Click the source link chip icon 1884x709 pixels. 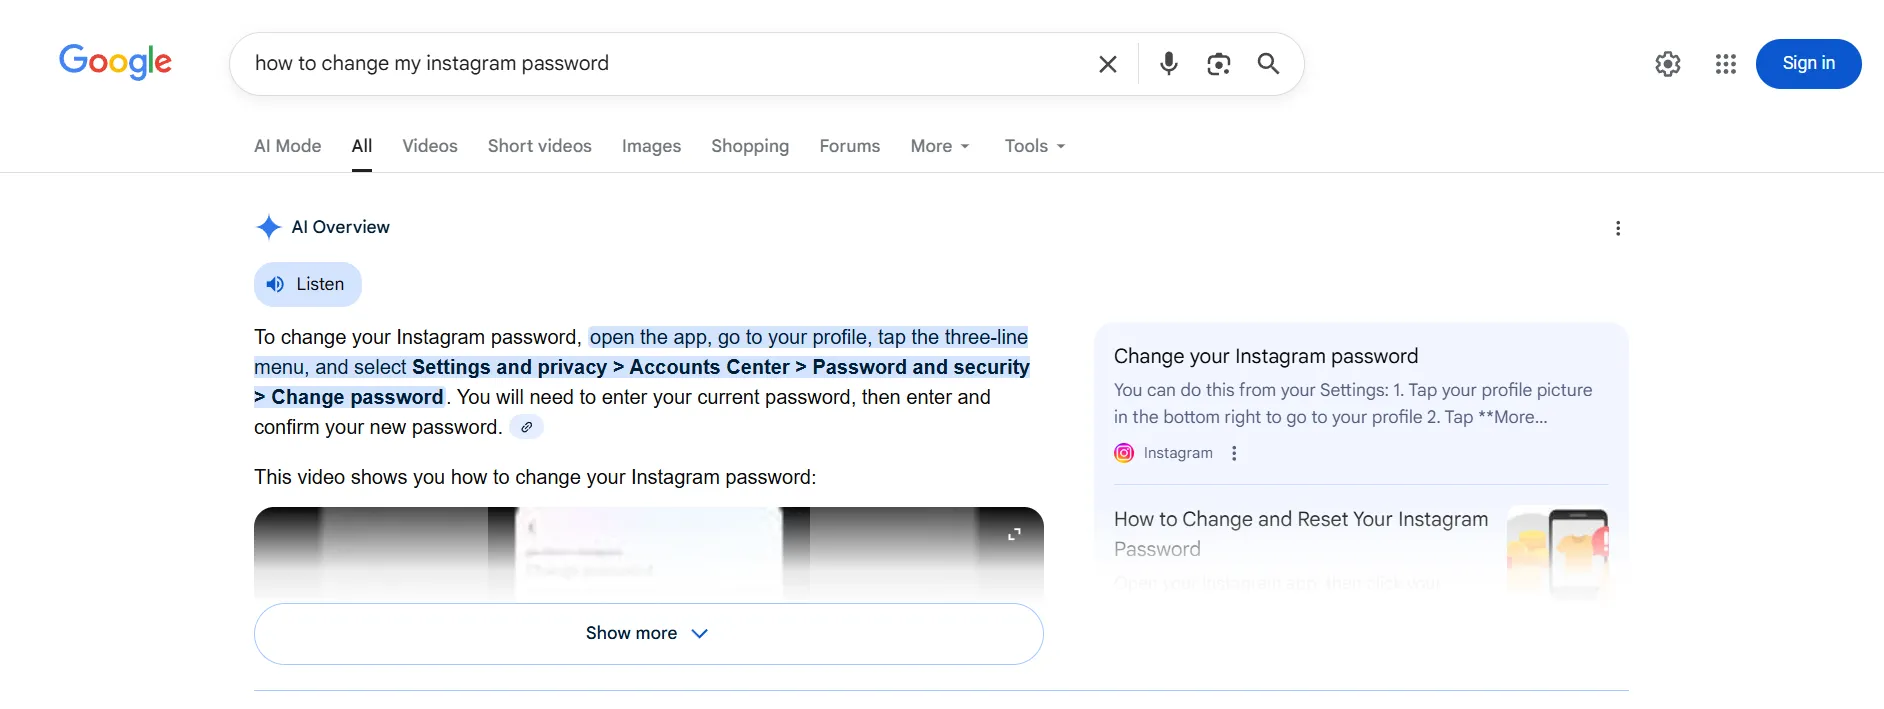pyautogui.click(x=526, y=427)
